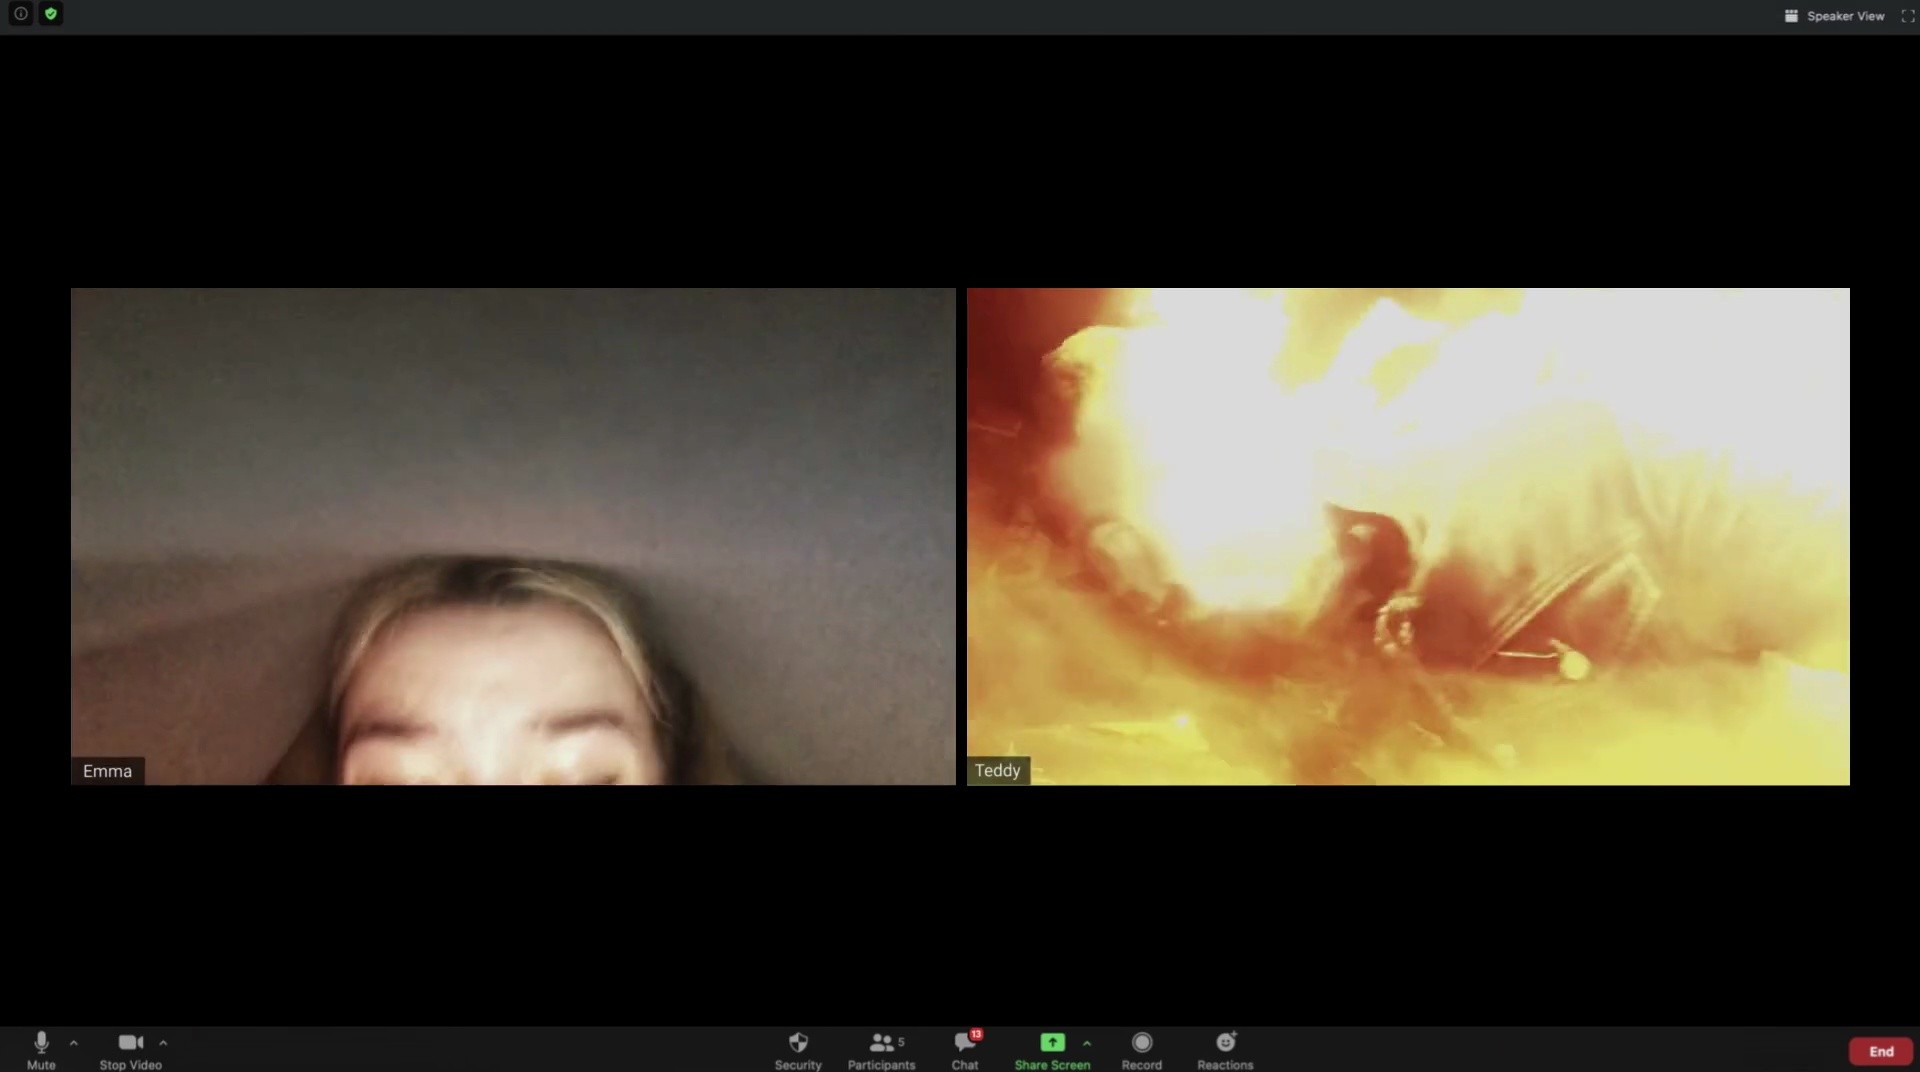Mute the microphone
1920x1072 pixels.
41,1050
